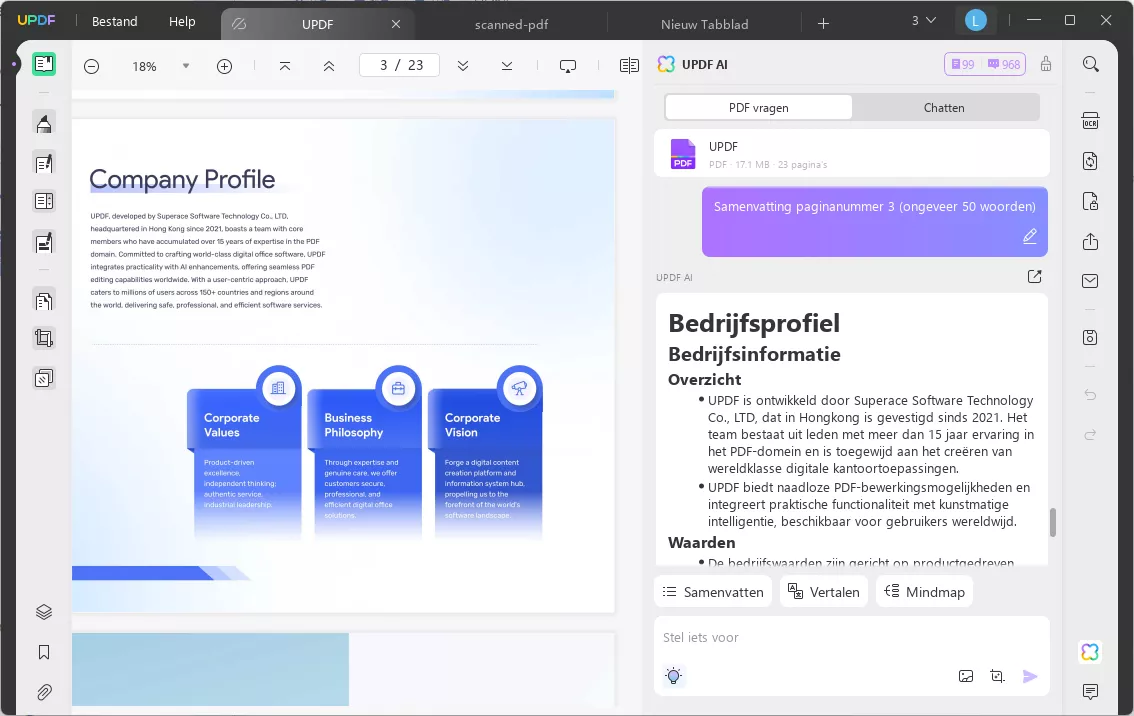Open the Layers panel icon
The height and width of the screenshot is (716, 1134).
(44, 612)
